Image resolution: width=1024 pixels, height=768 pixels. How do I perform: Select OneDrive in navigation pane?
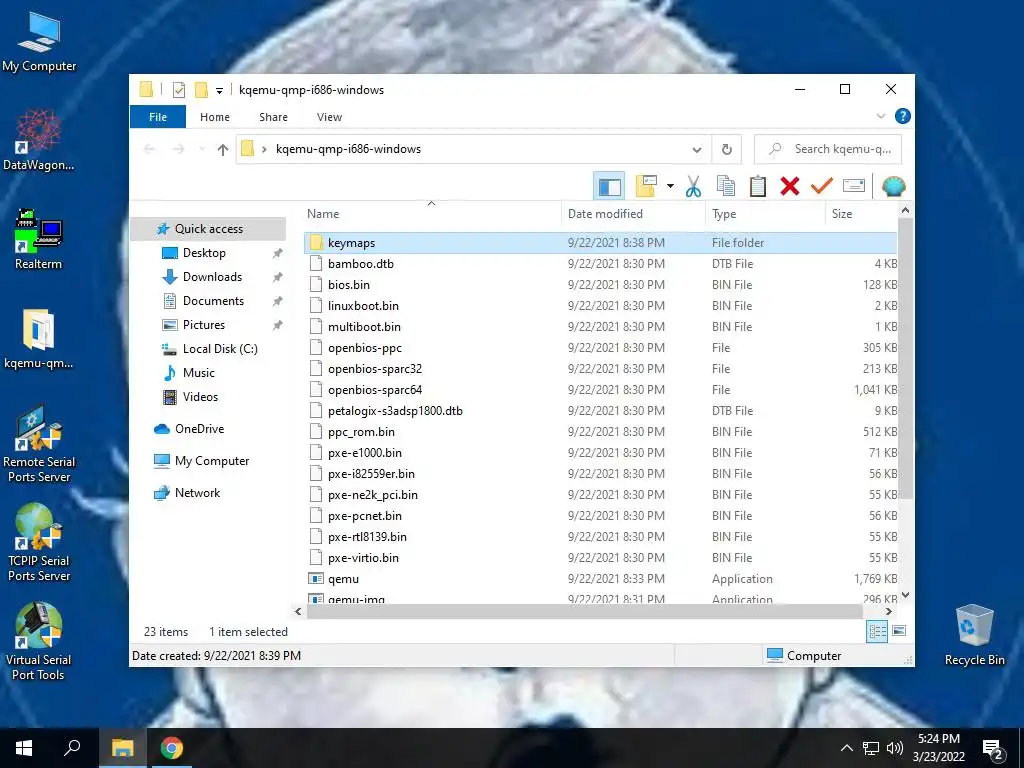199,429
